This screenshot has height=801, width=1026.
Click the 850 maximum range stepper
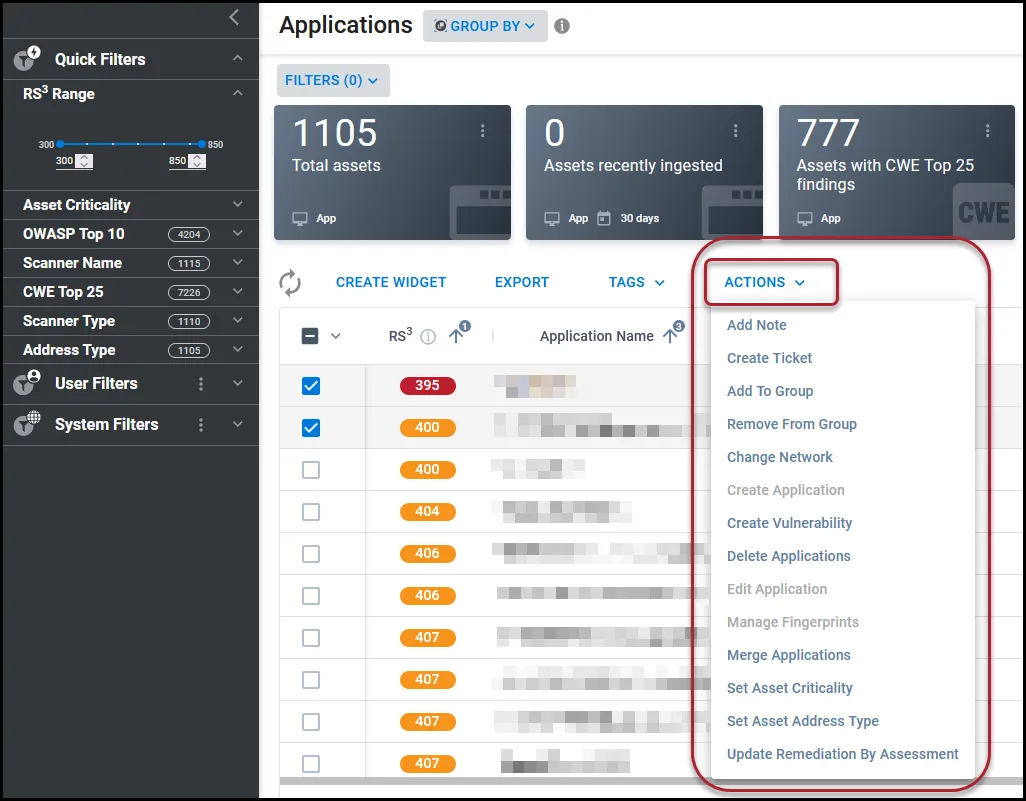198,161
